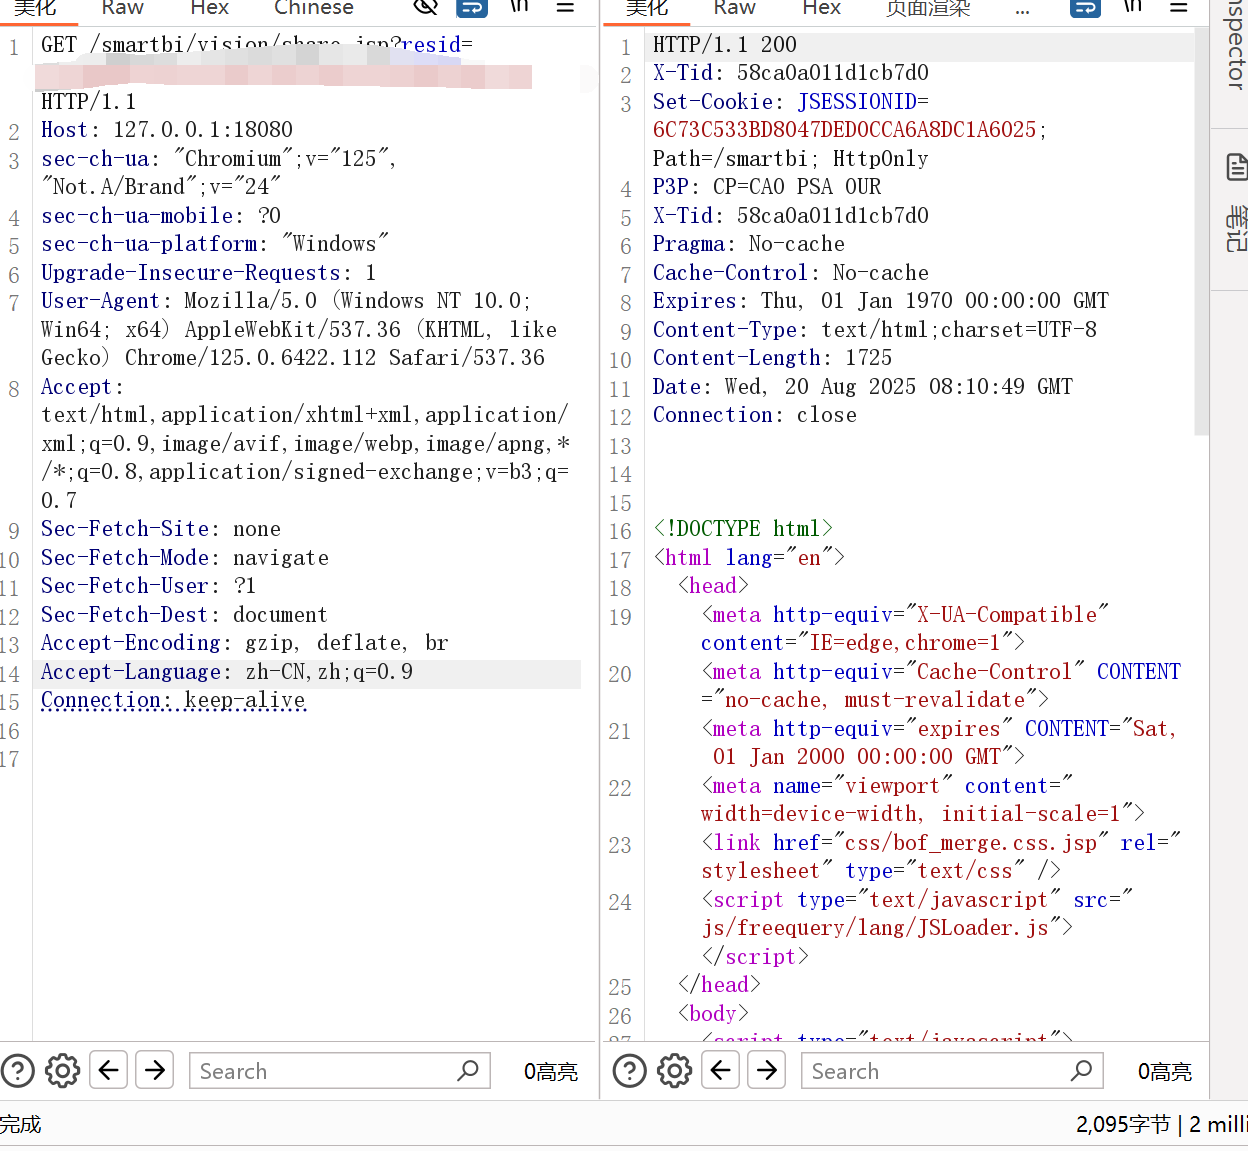This screenshot has width=1248, height=1151.
Task: Click the sec-ch-ua-platform "Windows" line
Action: coord(215,244)
